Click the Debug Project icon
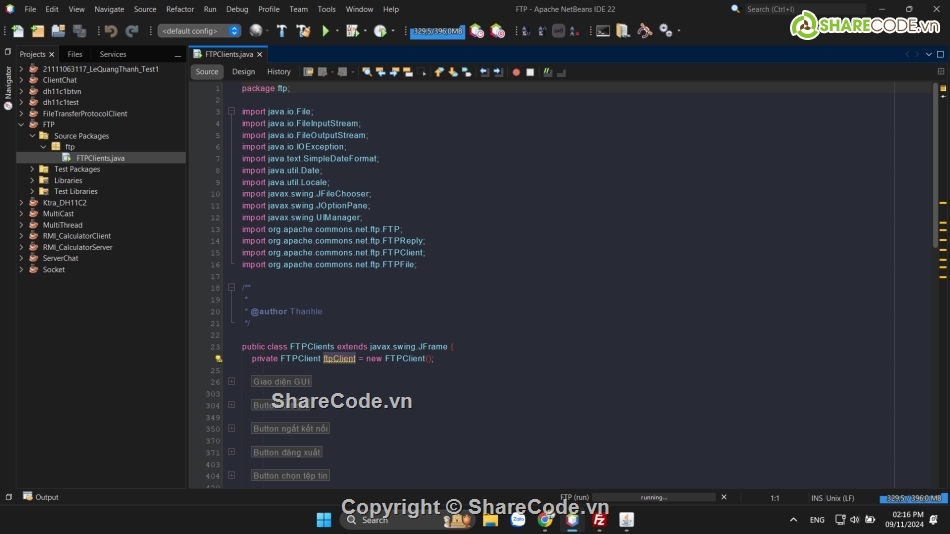 point(352,31)
